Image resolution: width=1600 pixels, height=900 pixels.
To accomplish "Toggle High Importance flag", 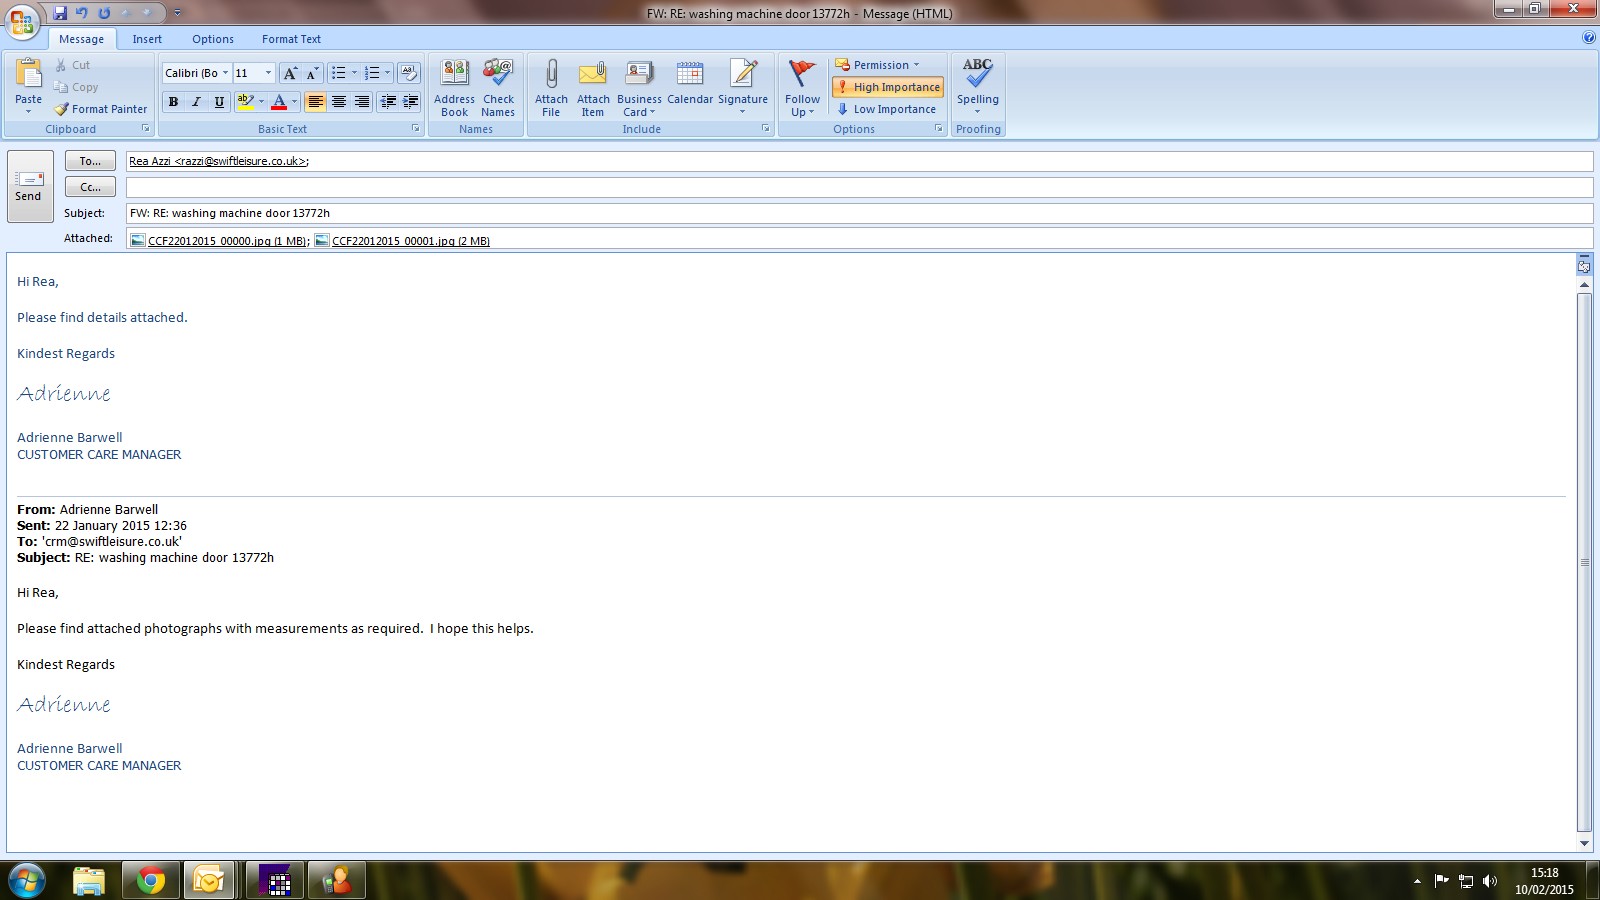I will point(888,87).
